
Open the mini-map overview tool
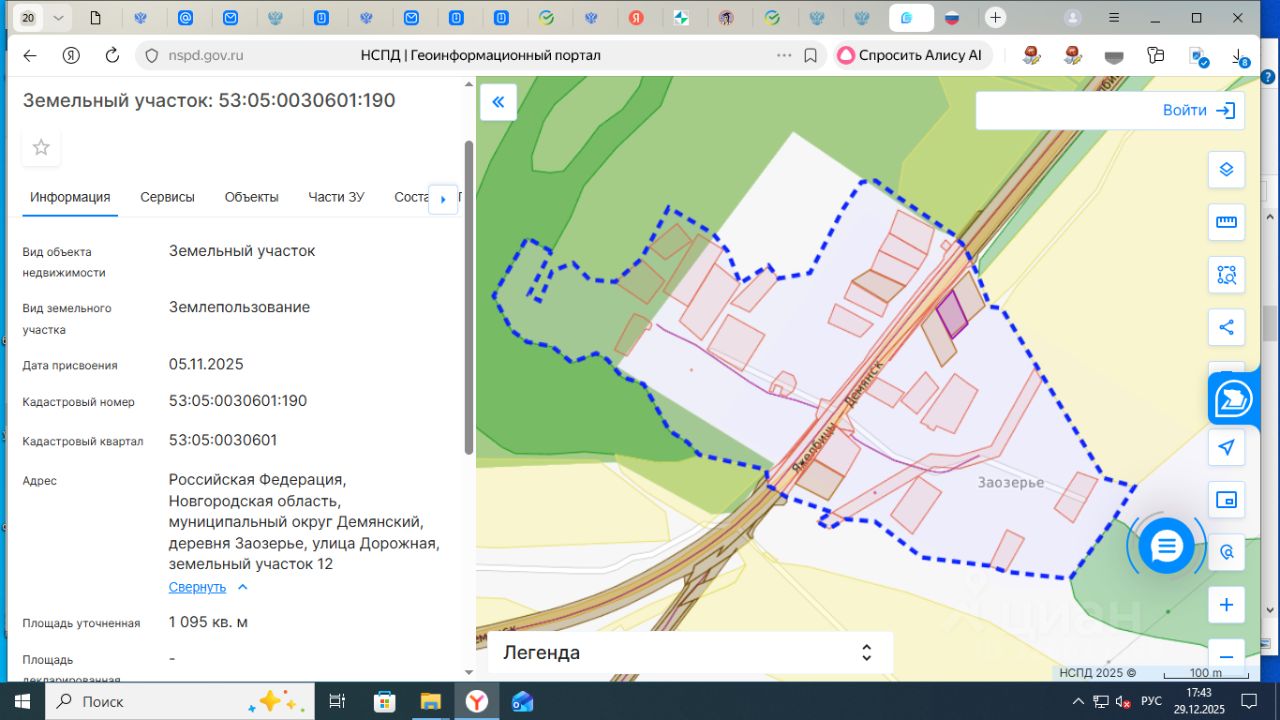tap(1226, 499)
